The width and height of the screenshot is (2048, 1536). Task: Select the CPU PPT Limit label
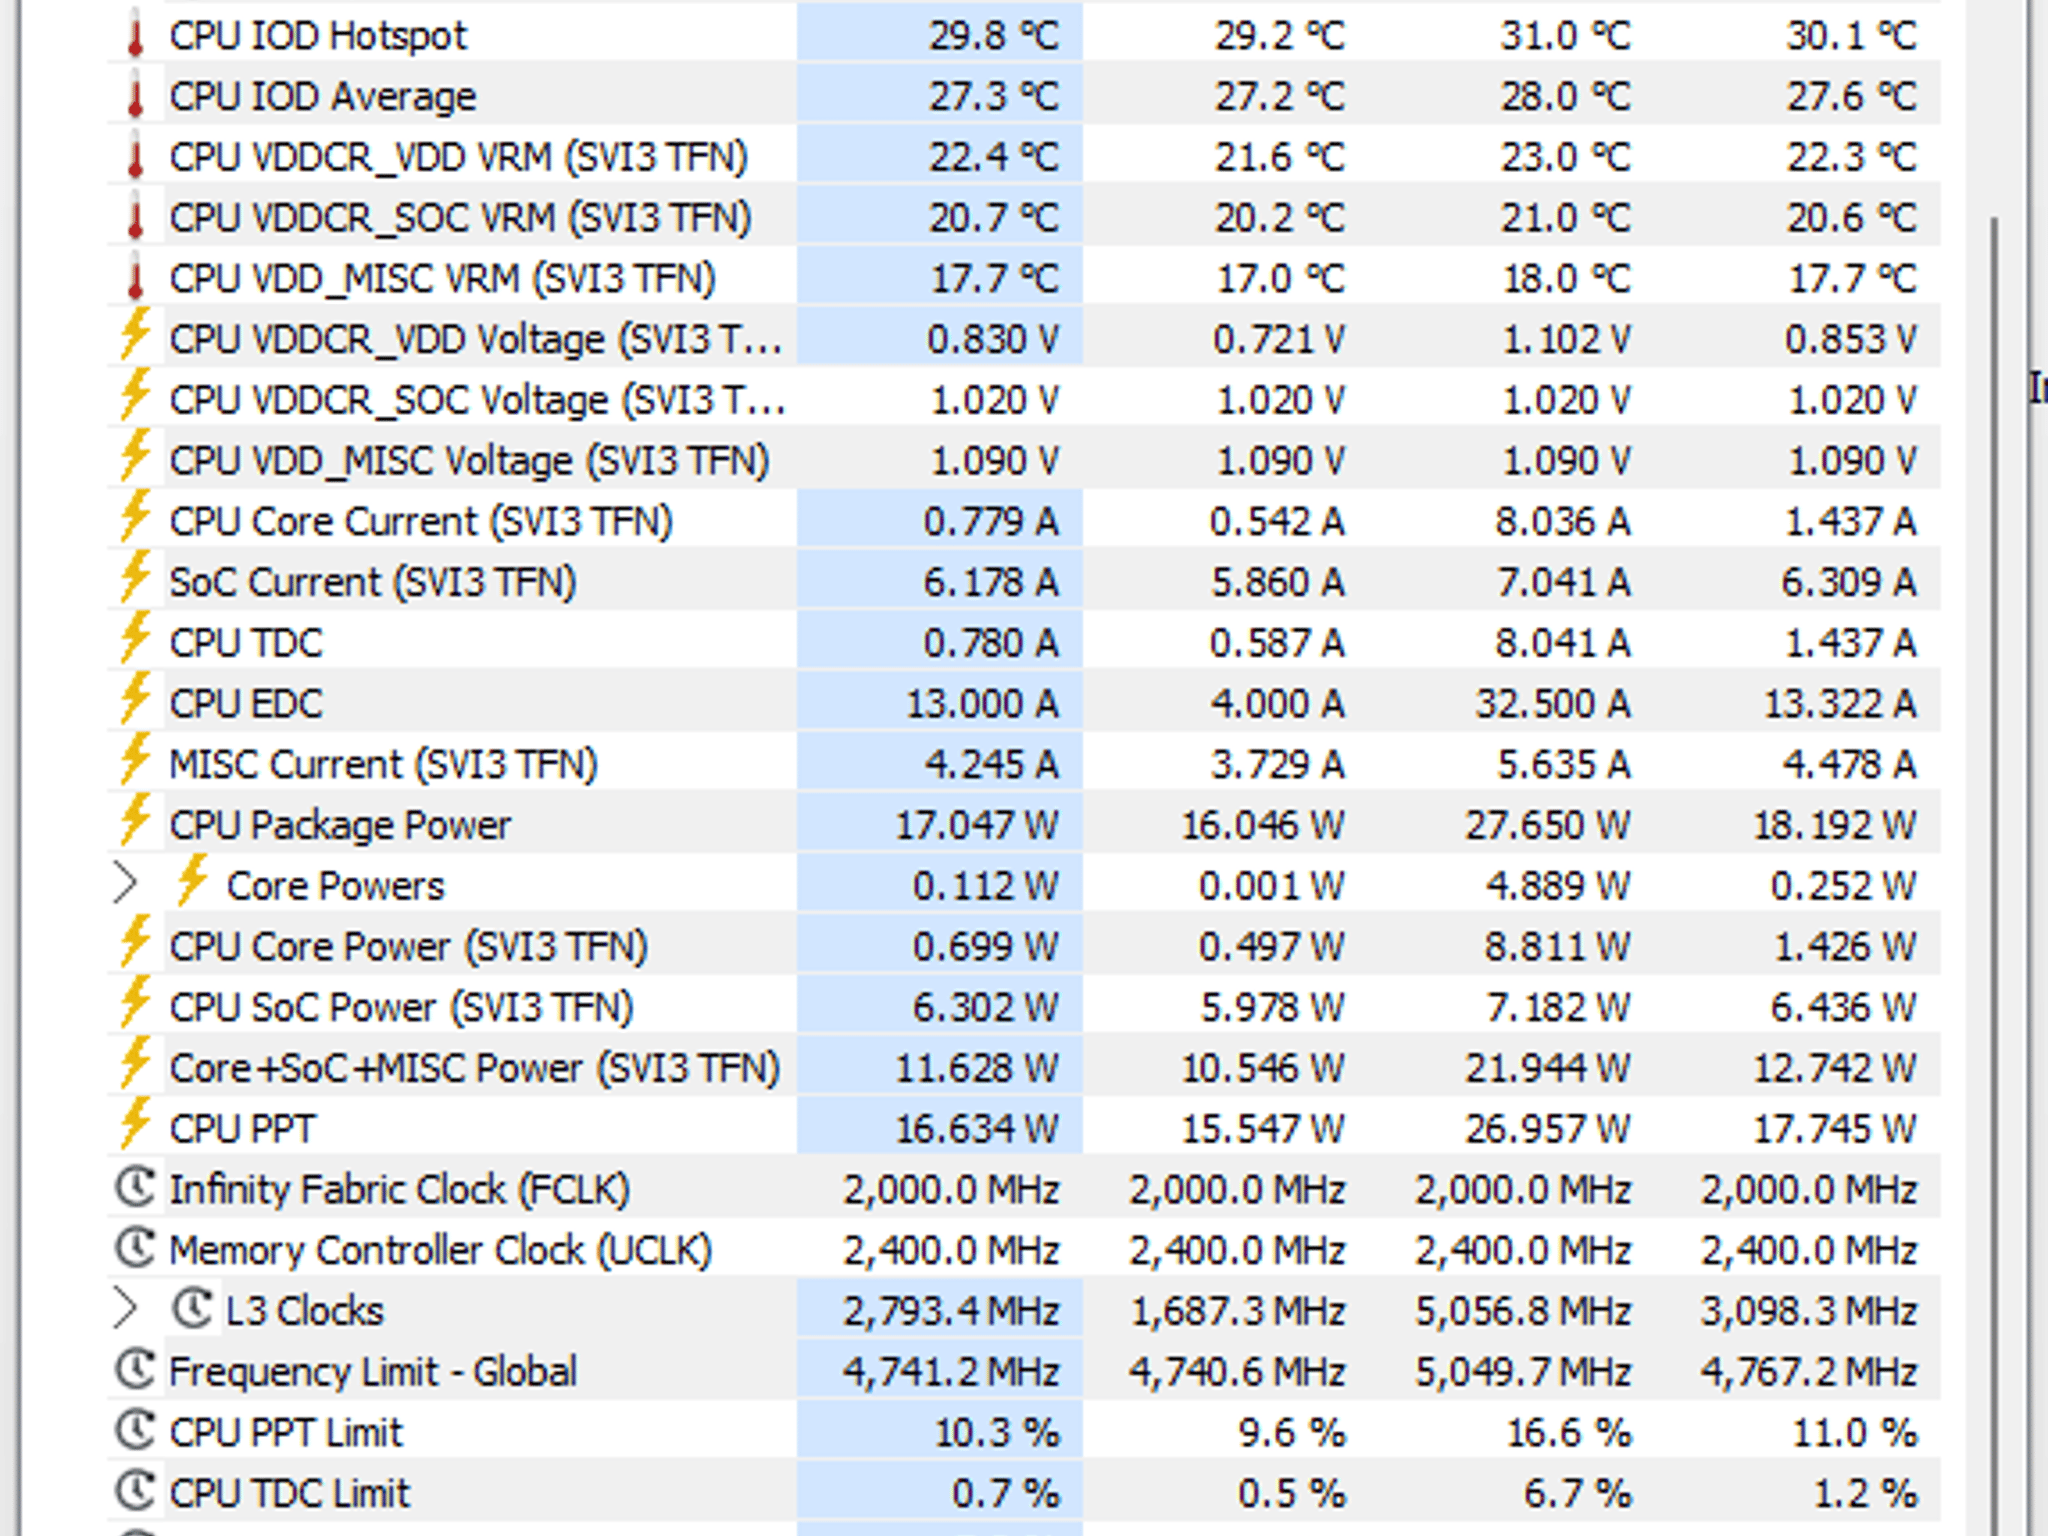pos(286,1433)
